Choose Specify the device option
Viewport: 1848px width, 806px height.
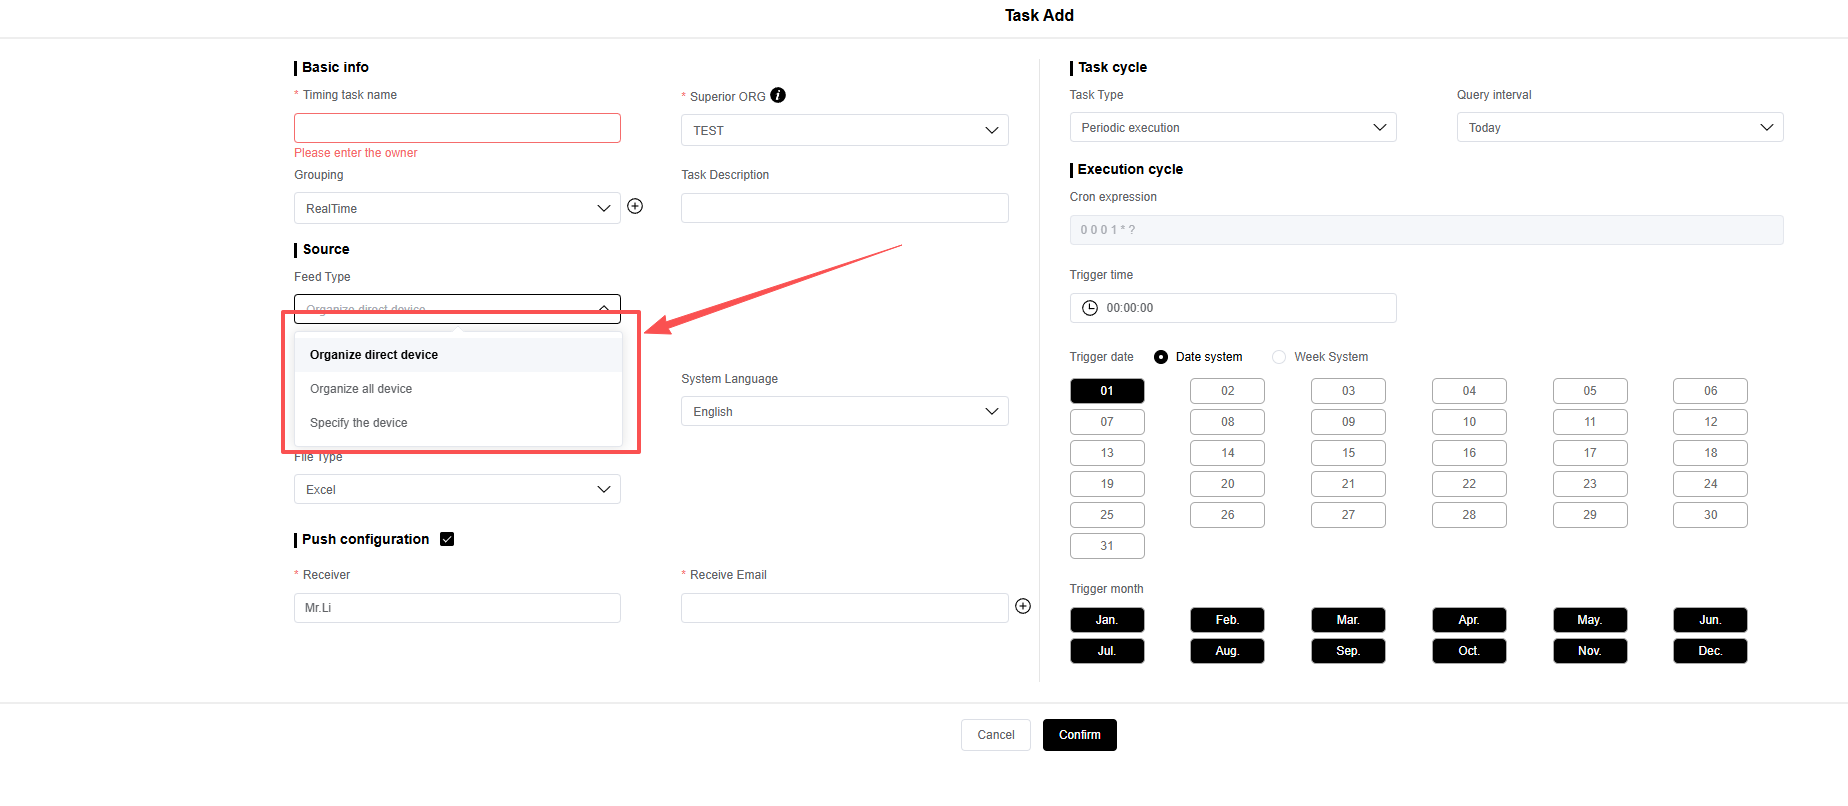[359, 423]
